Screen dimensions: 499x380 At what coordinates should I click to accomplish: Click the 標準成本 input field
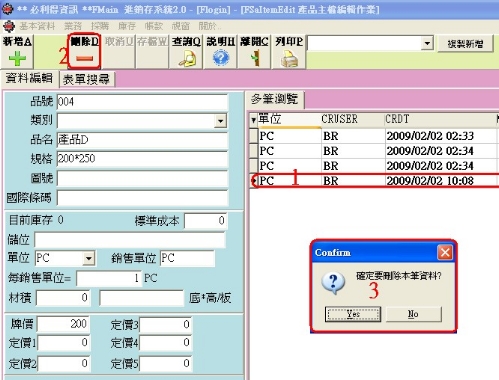tap(205, 221)
